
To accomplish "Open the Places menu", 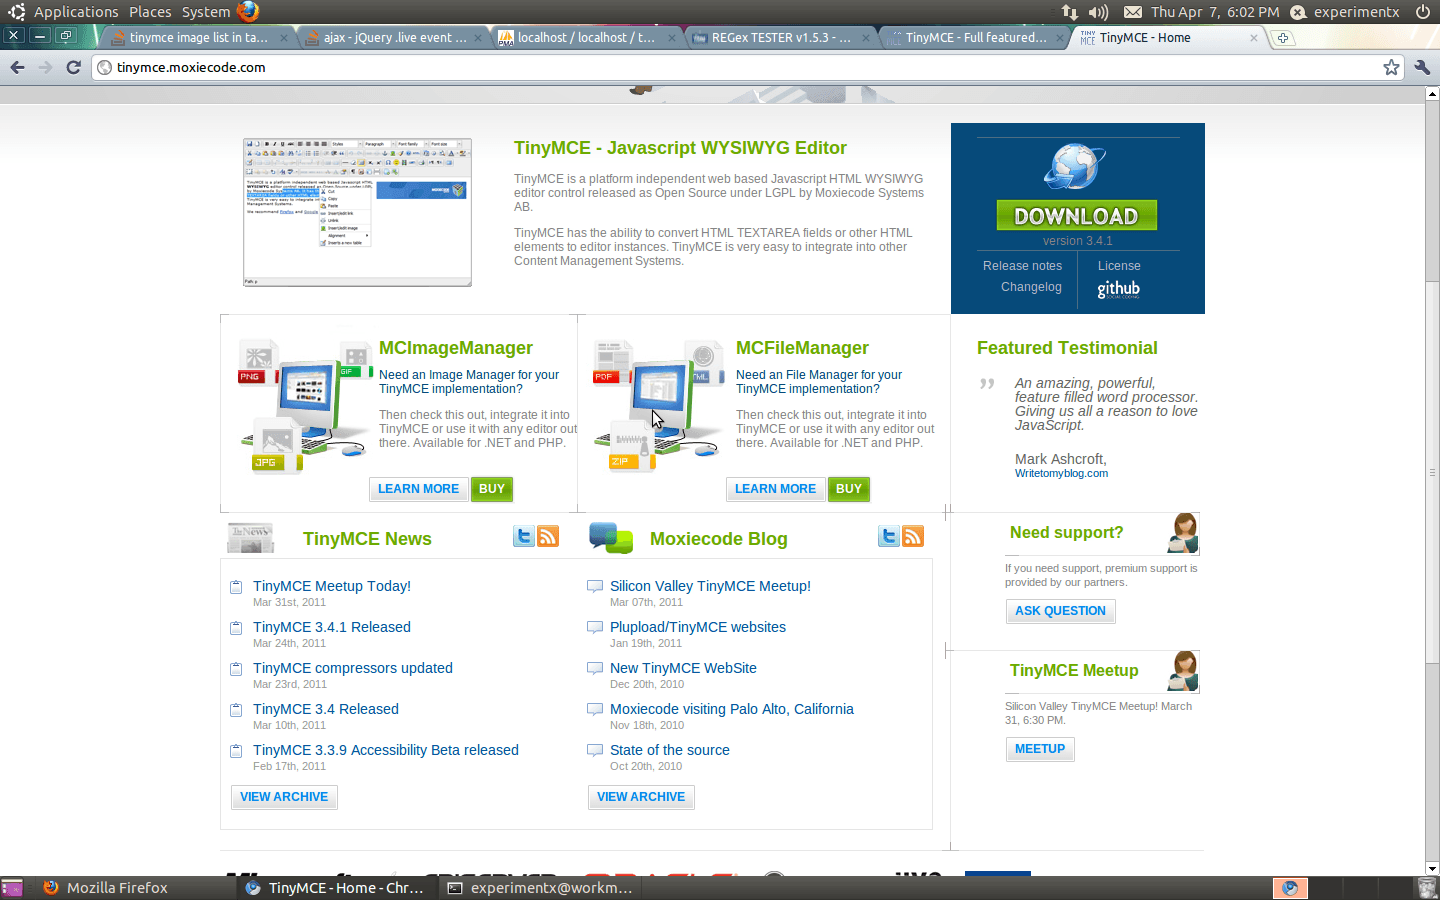I will (150, 12).
